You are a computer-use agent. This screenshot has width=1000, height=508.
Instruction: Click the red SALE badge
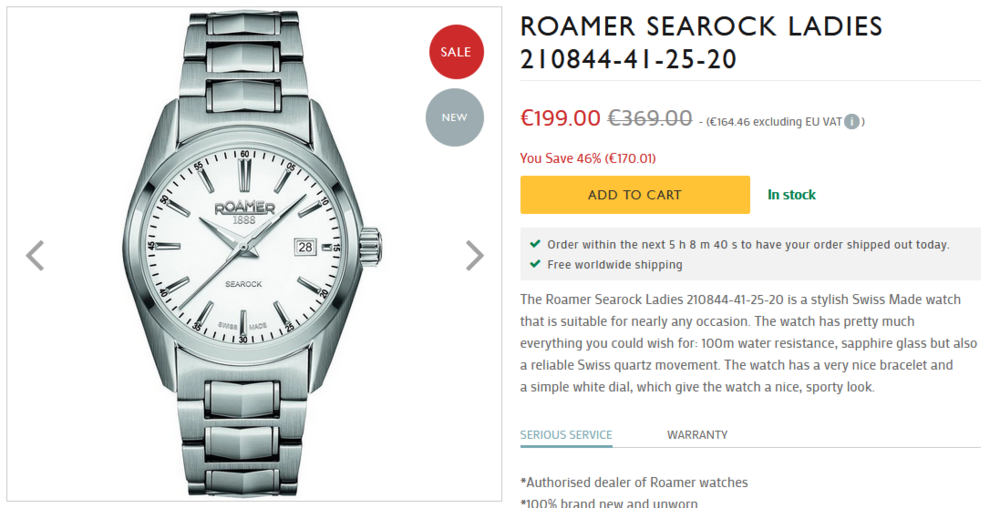(456, 52)
